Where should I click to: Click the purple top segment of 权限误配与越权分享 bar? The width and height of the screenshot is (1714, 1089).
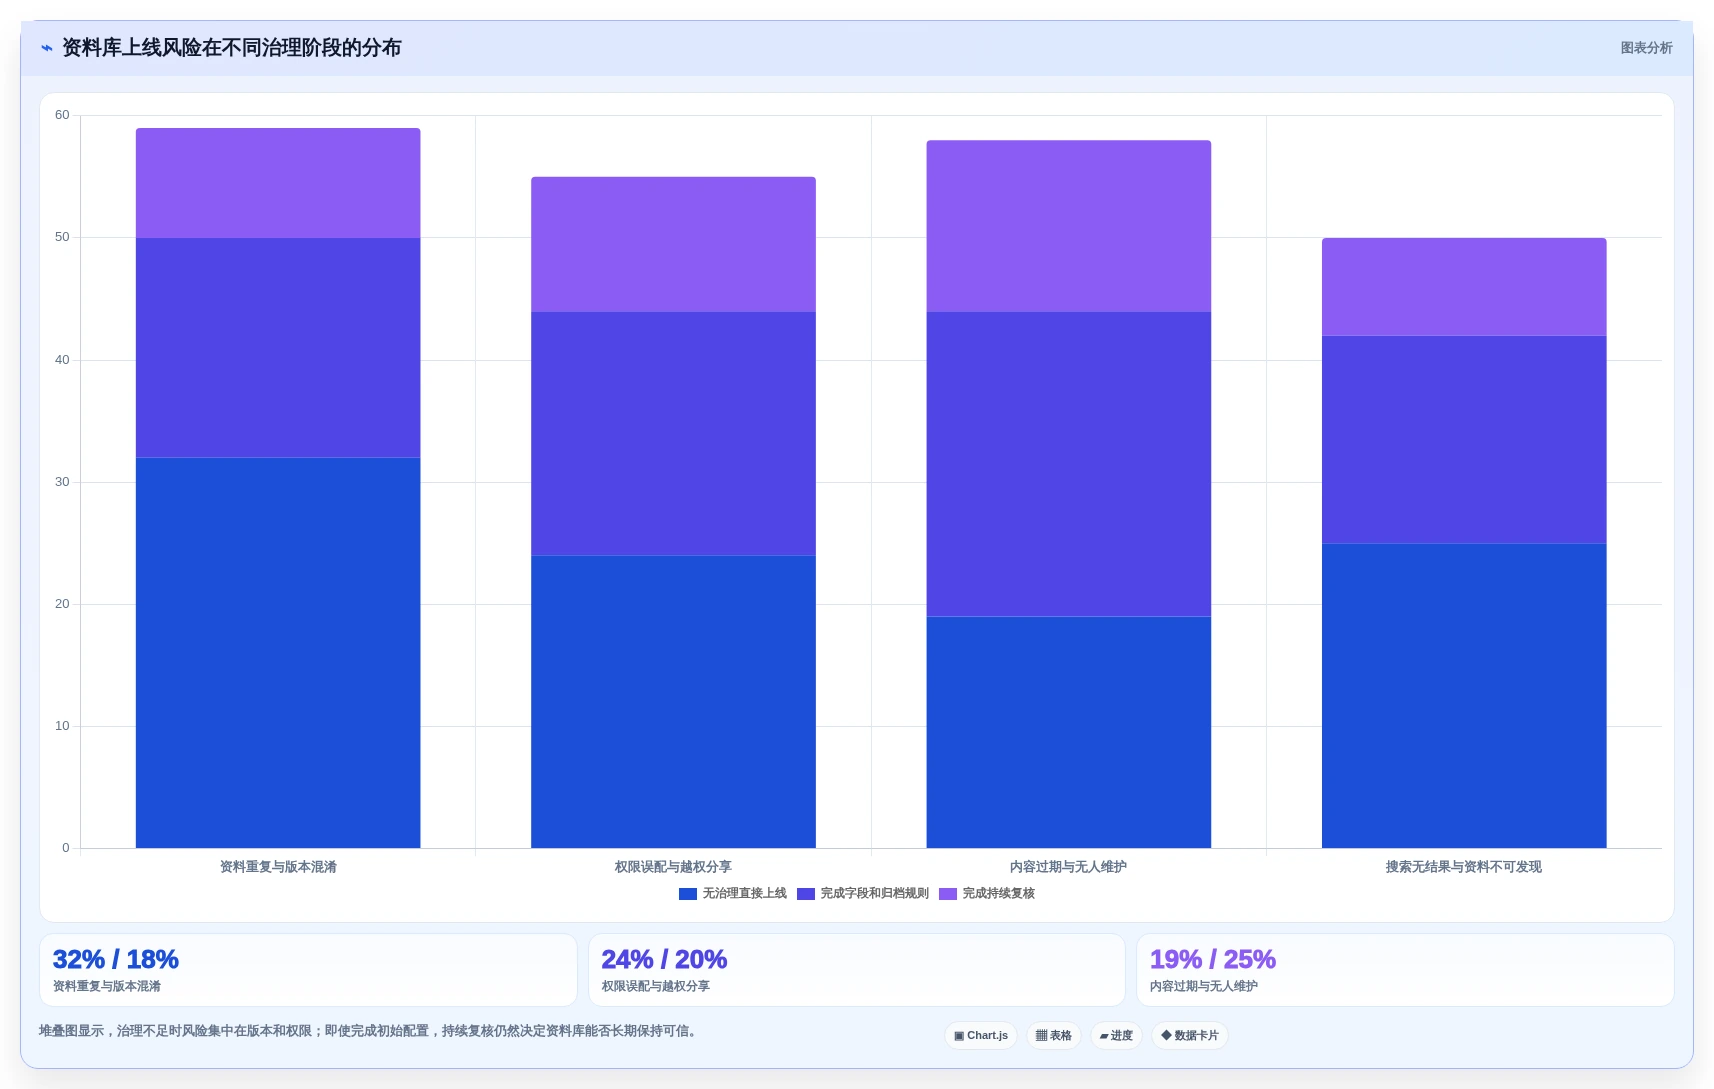(673, 245)
